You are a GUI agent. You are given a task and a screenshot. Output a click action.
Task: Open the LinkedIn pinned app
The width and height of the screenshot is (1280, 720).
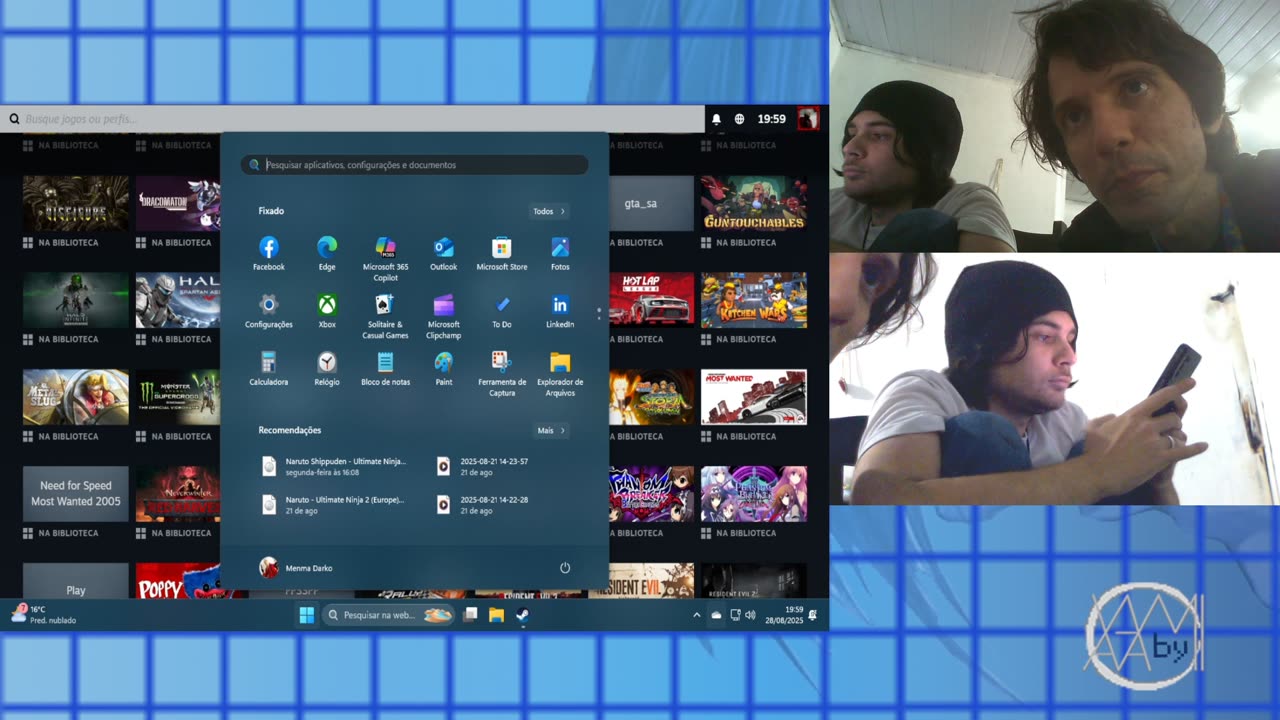pyautogui.click(x=560, y=311)
